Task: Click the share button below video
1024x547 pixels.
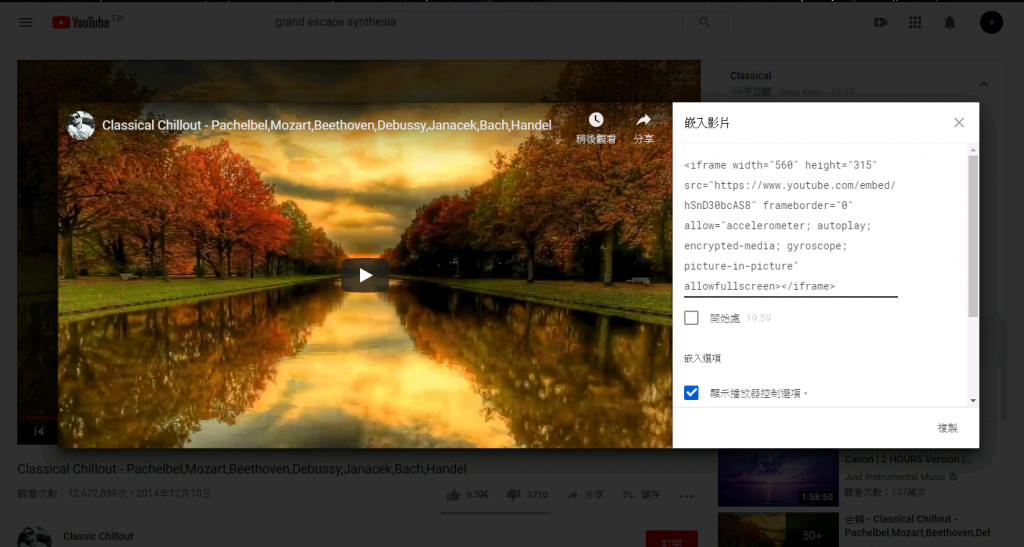Action: click(585, 495)
